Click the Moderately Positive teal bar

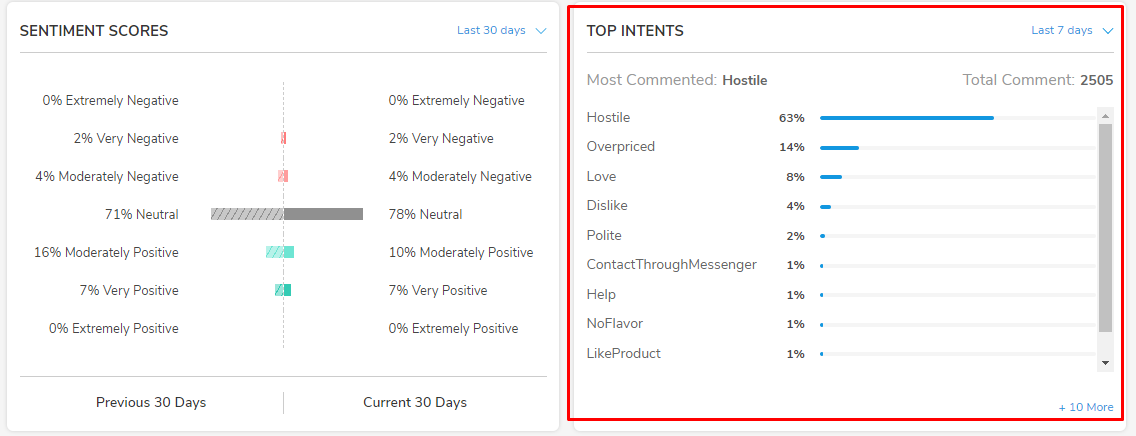(288, 252)
